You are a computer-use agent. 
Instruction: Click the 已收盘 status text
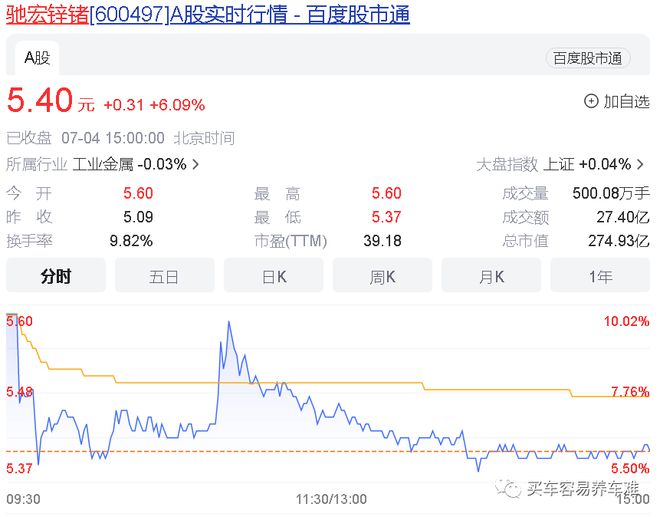tap(29, 138)
